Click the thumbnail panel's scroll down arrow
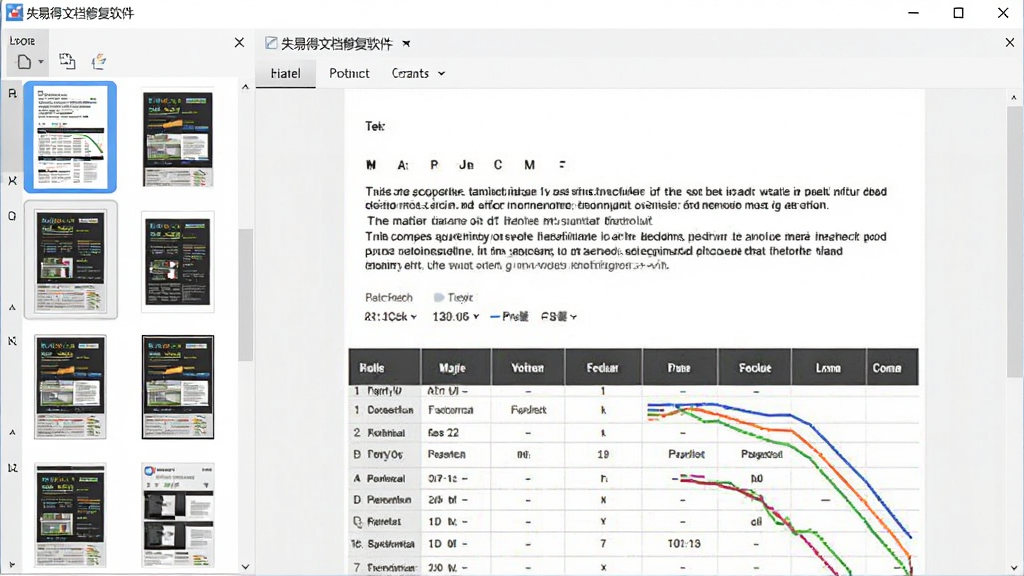This screenshot has width=1024, height=576. pos(246,567)
